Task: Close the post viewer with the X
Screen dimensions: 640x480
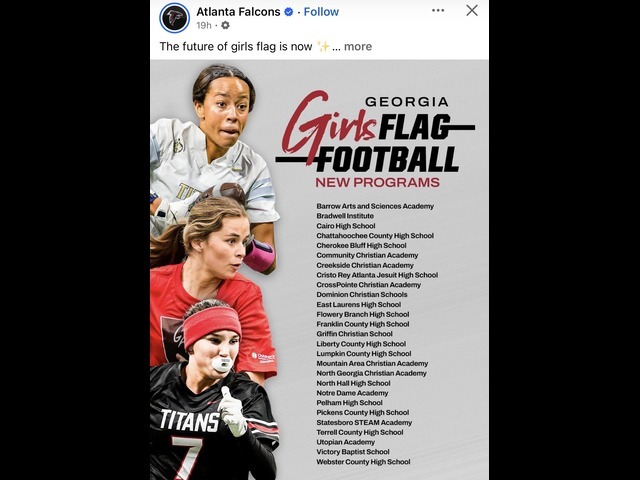Action: click(472, 11)
